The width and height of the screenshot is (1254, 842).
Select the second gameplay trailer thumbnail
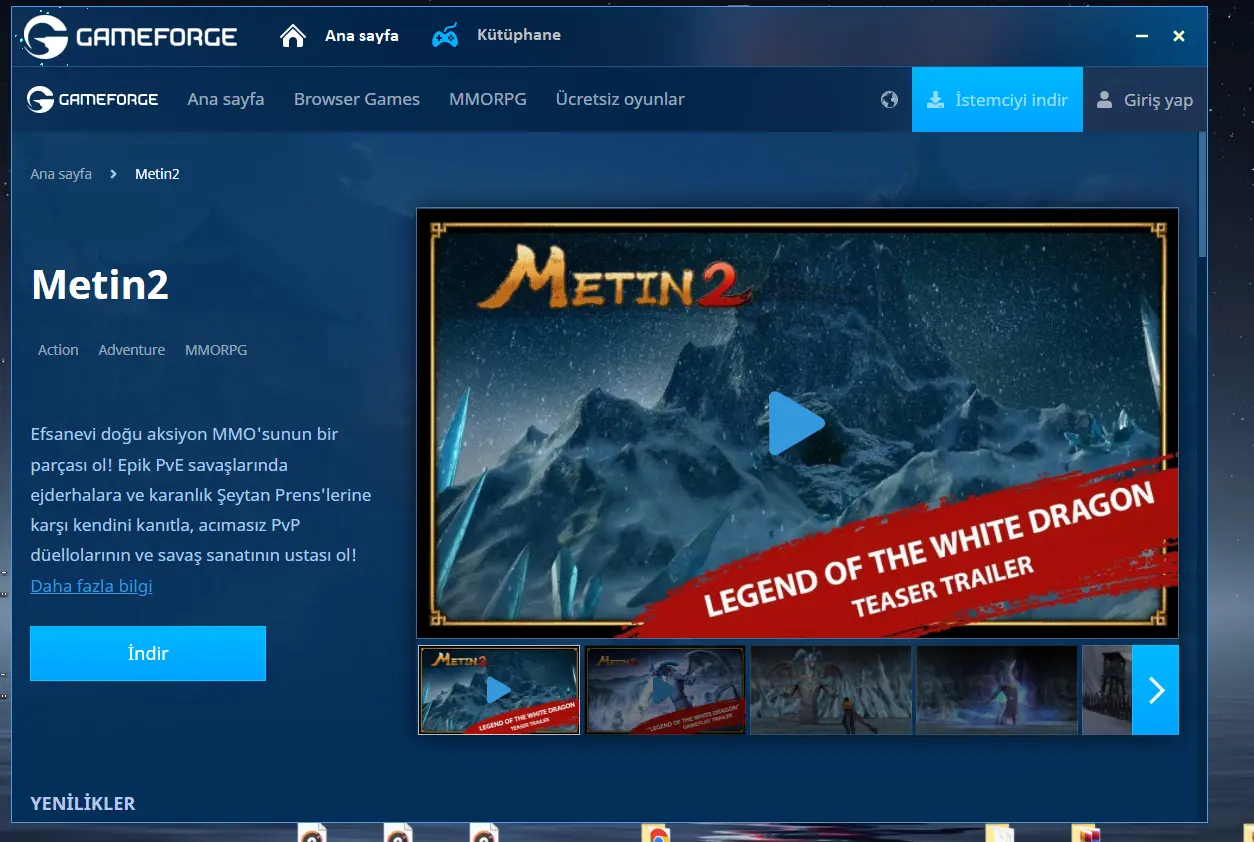point(665,690)
